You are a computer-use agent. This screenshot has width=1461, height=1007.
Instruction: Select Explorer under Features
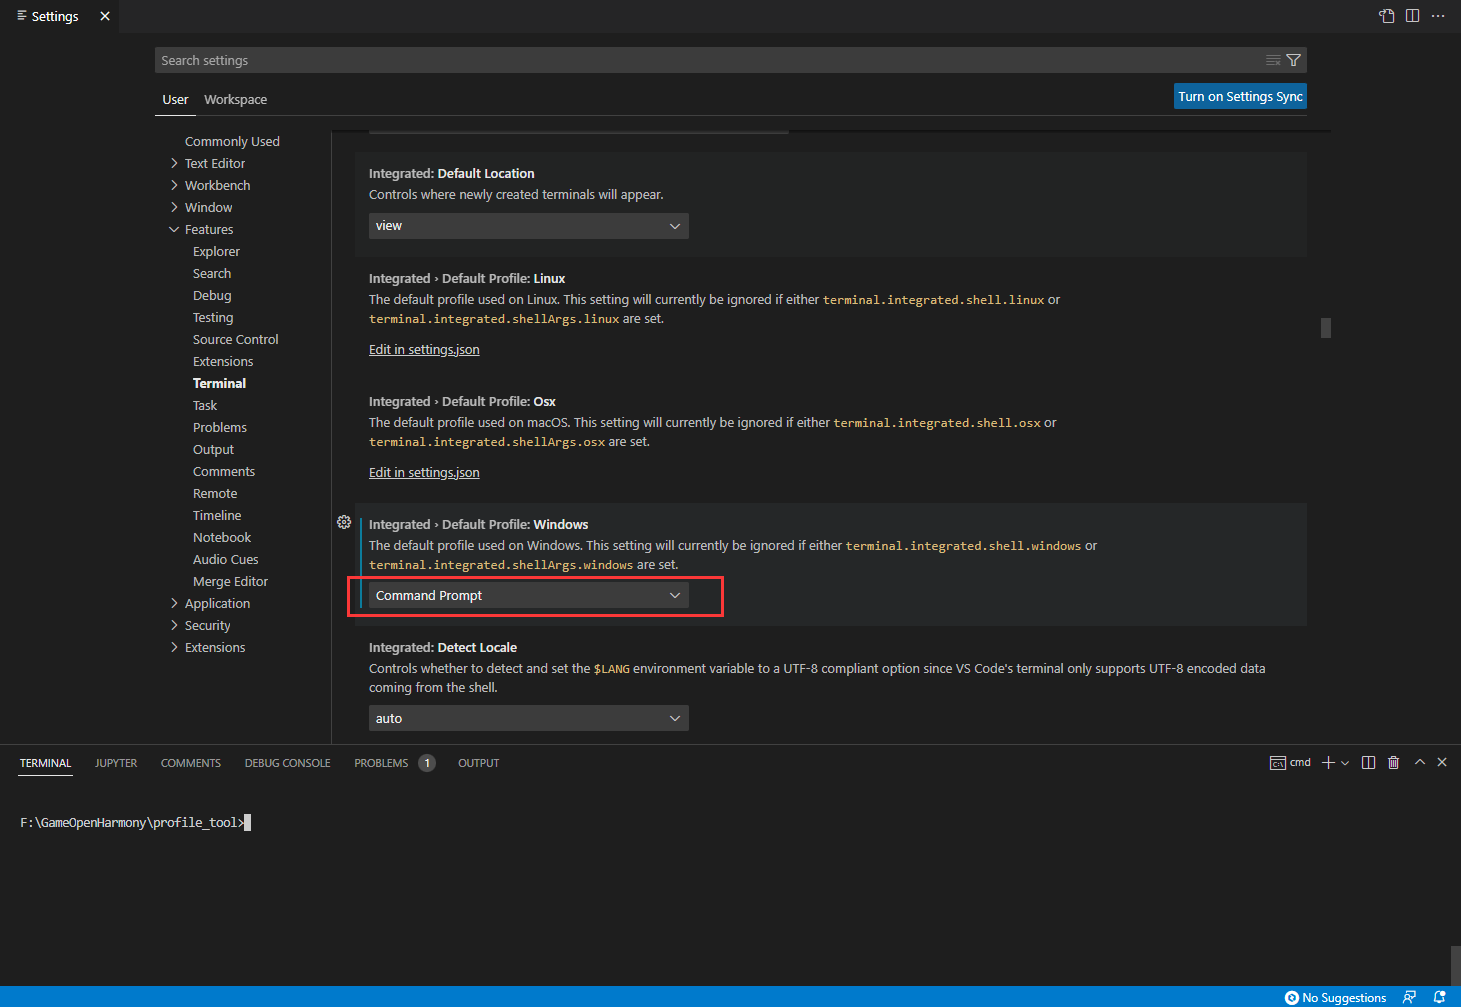216,252
